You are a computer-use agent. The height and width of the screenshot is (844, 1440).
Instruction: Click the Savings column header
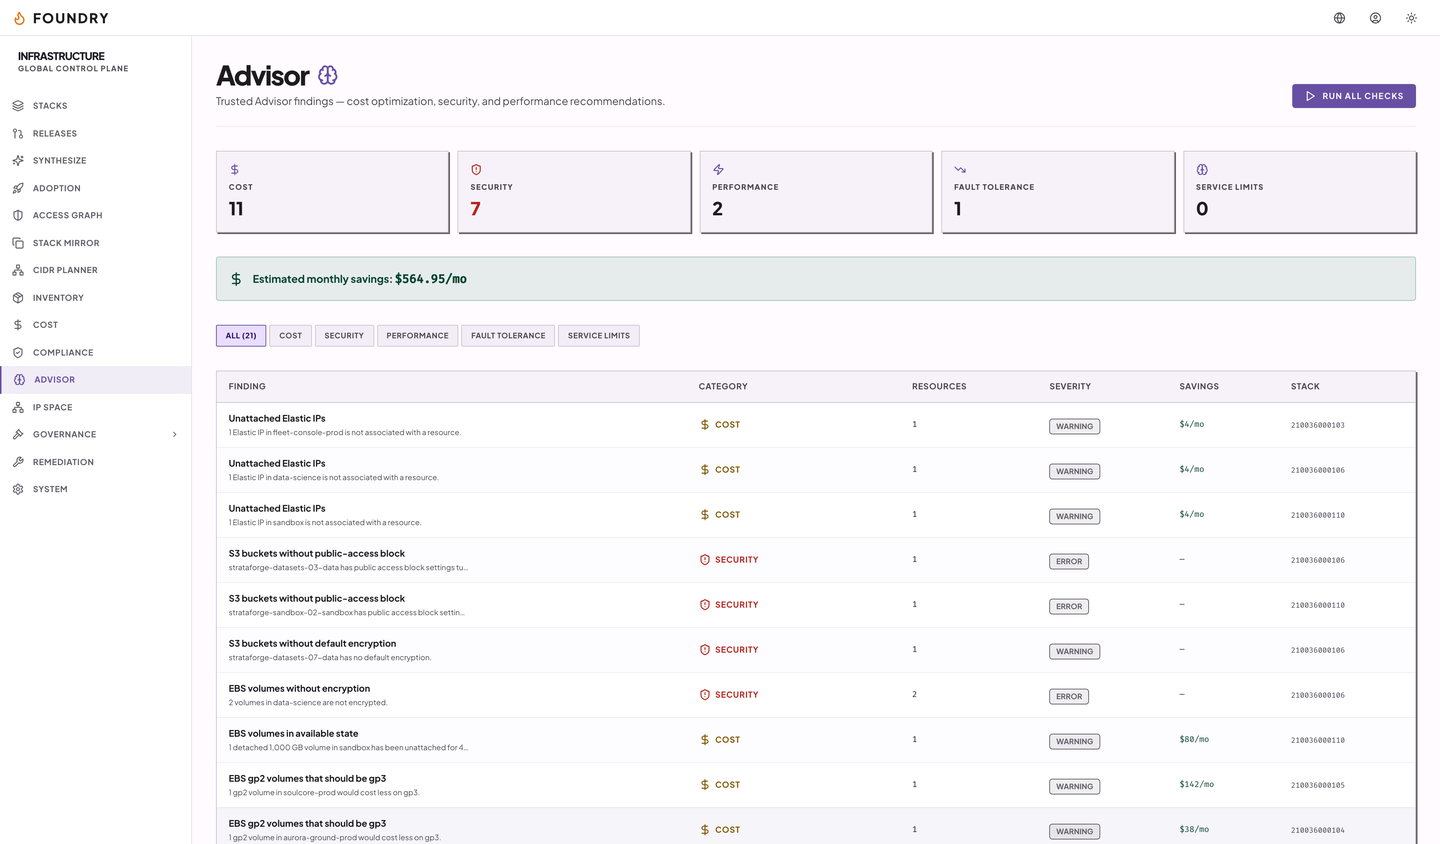coord(1199,386)
